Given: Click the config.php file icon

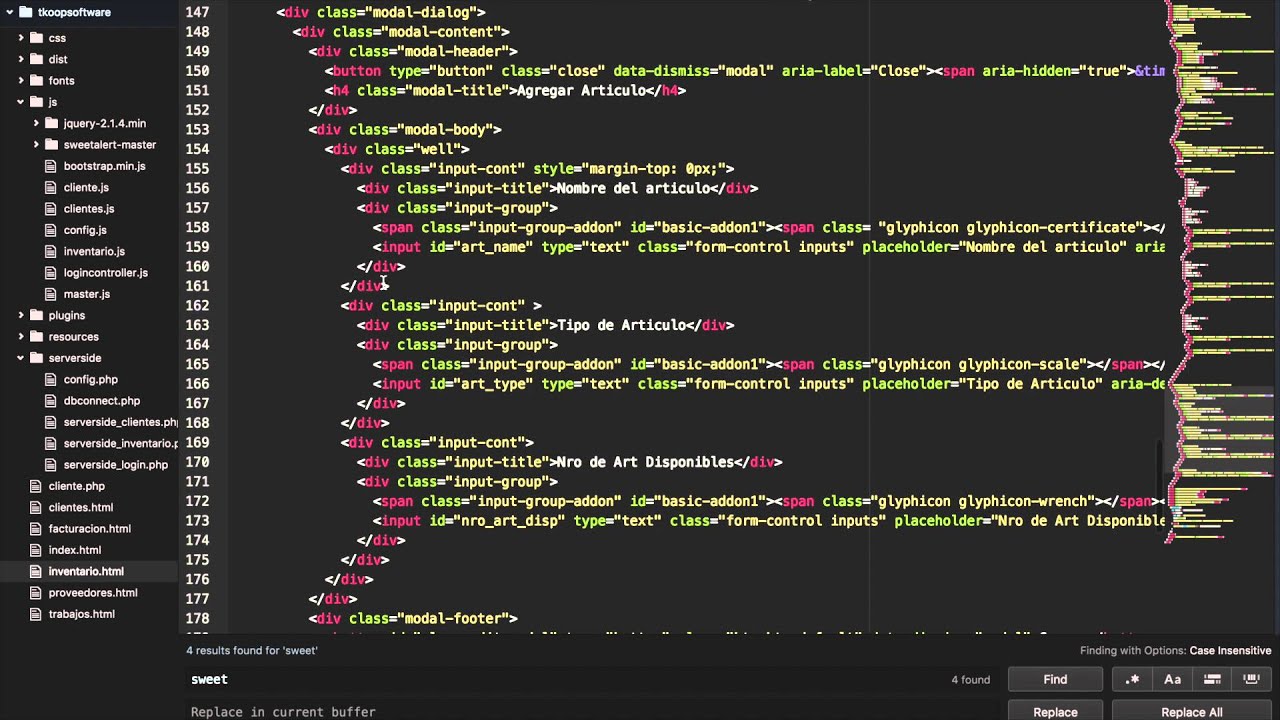Looking at the screenshot, I should click(52, 379).
